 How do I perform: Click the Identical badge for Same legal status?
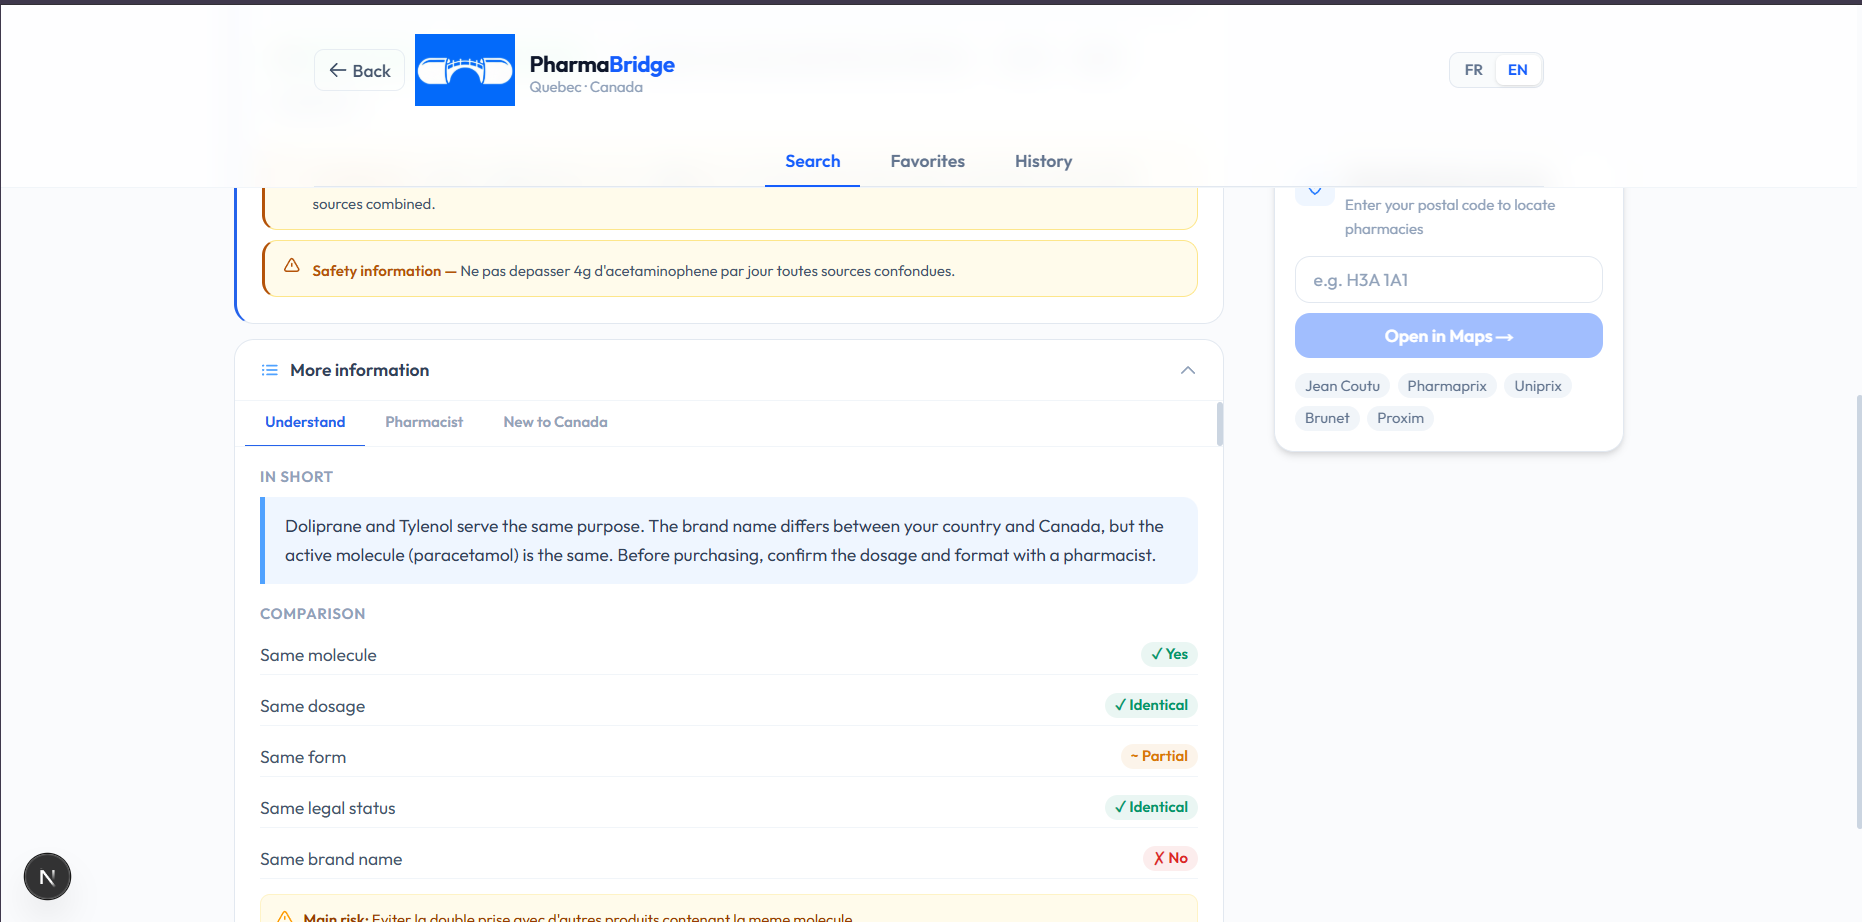click(1151, 807)
